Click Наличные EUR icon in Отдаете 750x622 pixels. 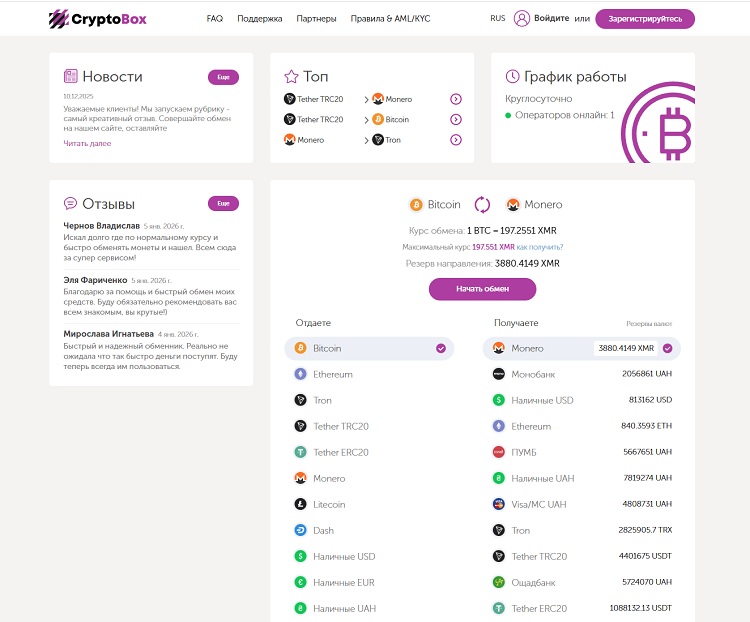tap(300, 582)
